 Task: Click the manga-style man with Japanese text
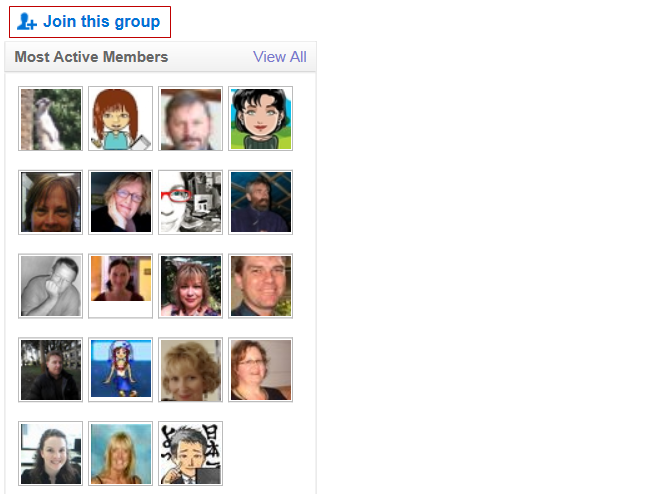pos(191,453)
